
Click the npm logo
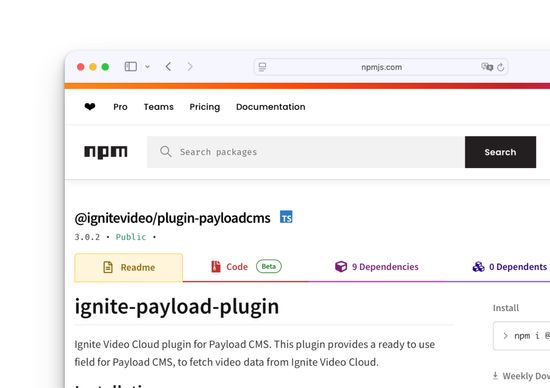(x=106, y=152)
